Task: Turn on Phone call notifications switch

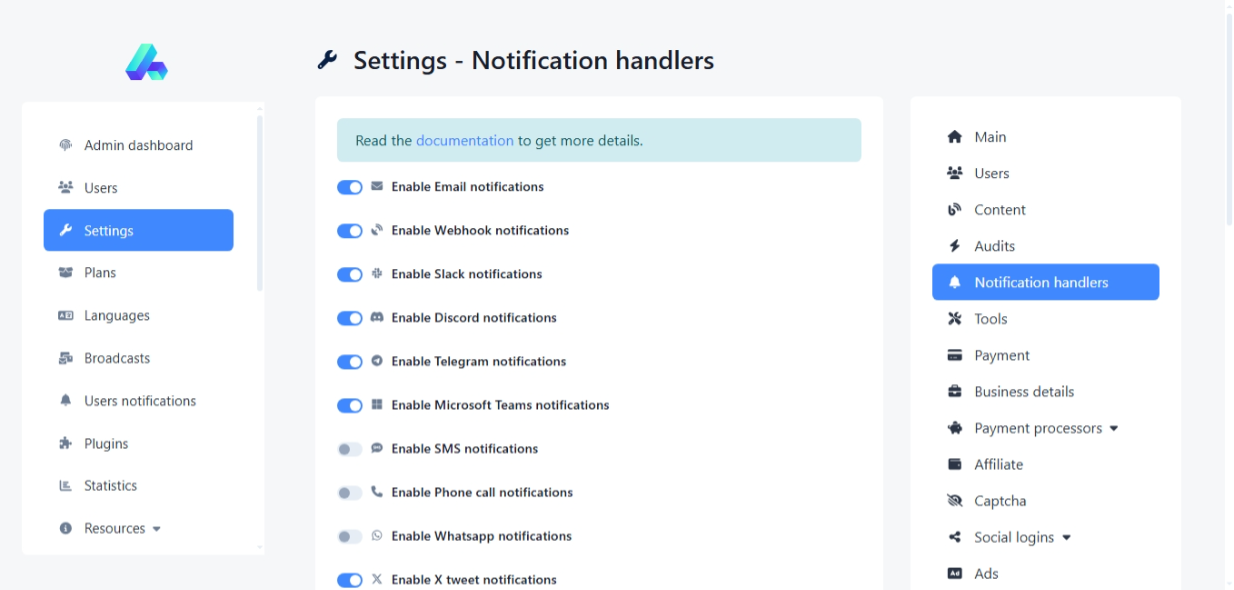Action: (349, 493)
